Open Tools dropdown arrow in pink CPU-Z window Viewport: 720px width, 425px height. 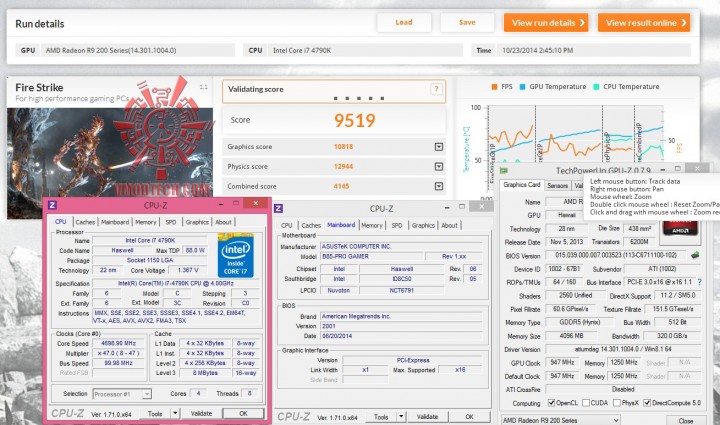click(175, 414)
